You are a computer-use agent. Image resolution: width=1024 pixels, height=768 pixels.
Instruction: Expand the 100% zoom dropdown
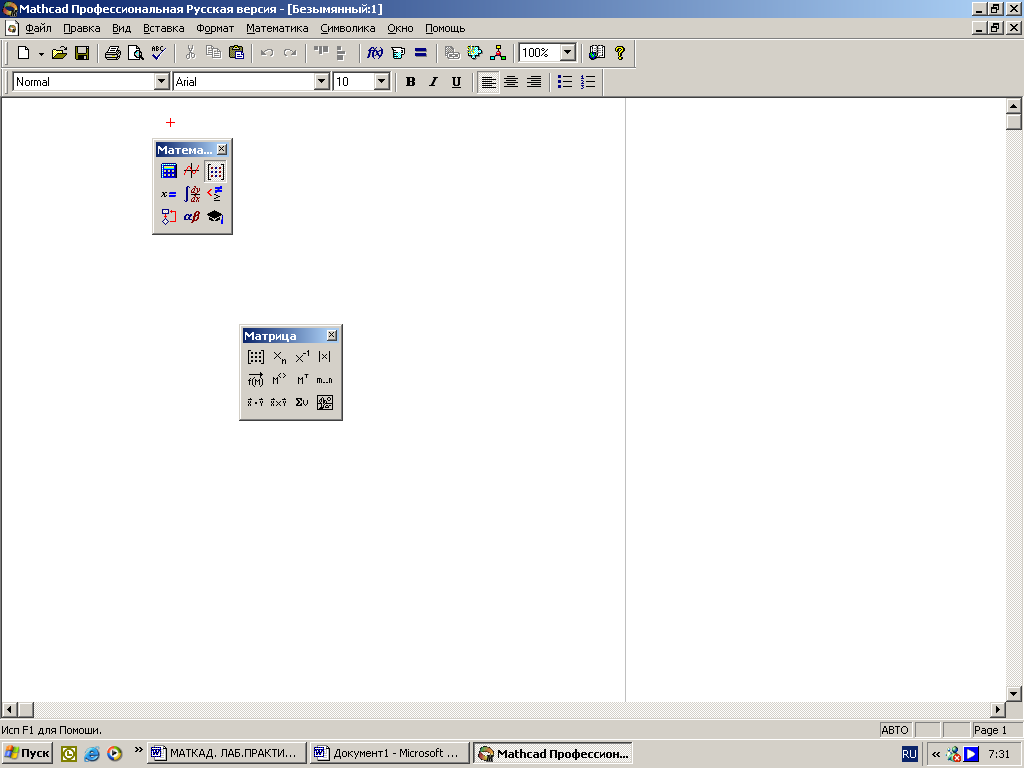(568, 53)
